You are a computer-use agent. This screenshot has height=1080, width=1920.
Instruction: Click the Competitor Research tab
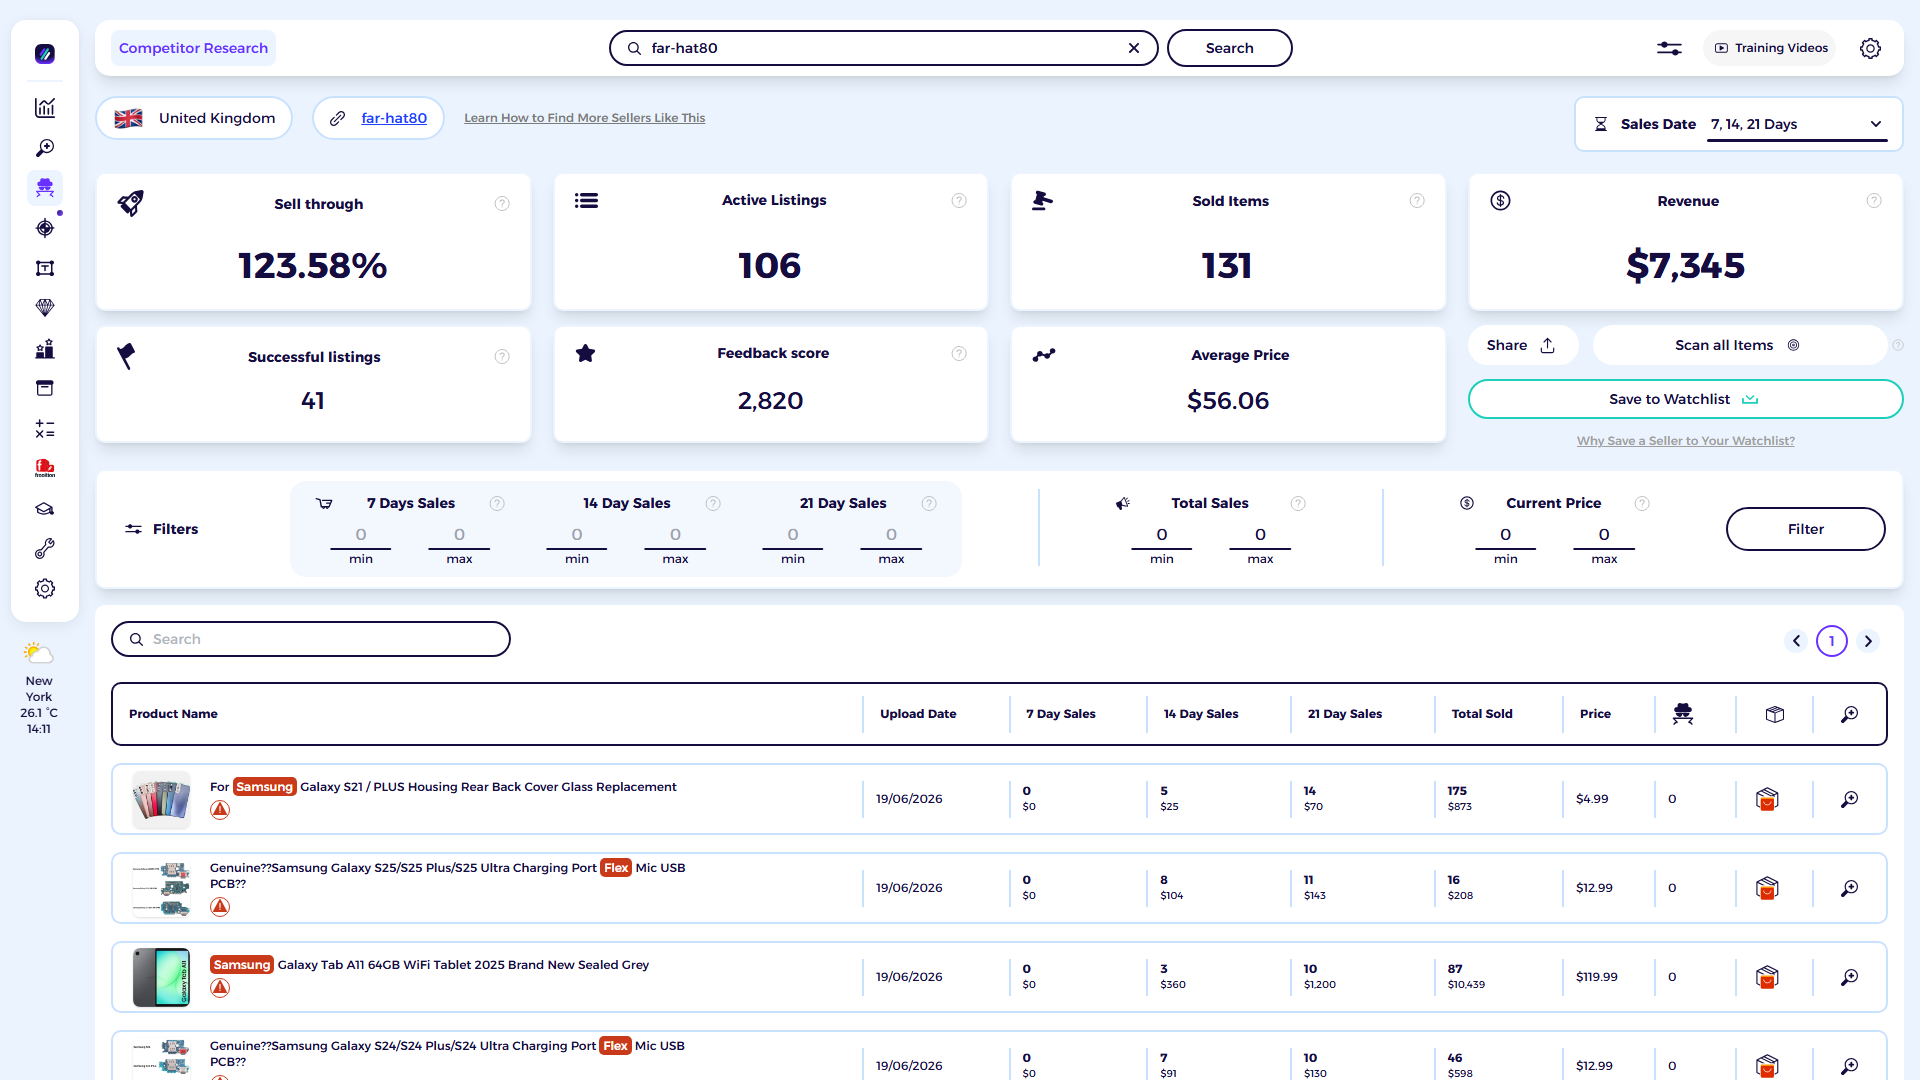point(193,48)
